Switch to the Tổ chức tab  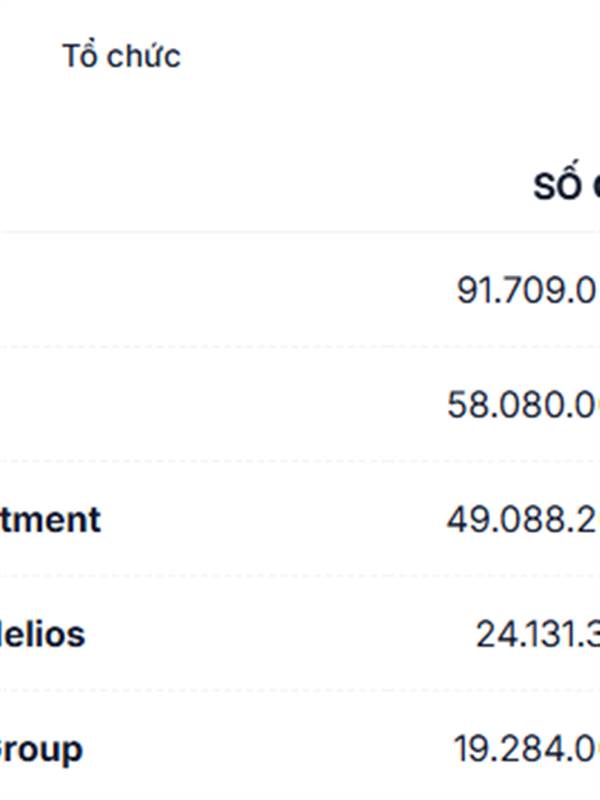tap(121, 56)
